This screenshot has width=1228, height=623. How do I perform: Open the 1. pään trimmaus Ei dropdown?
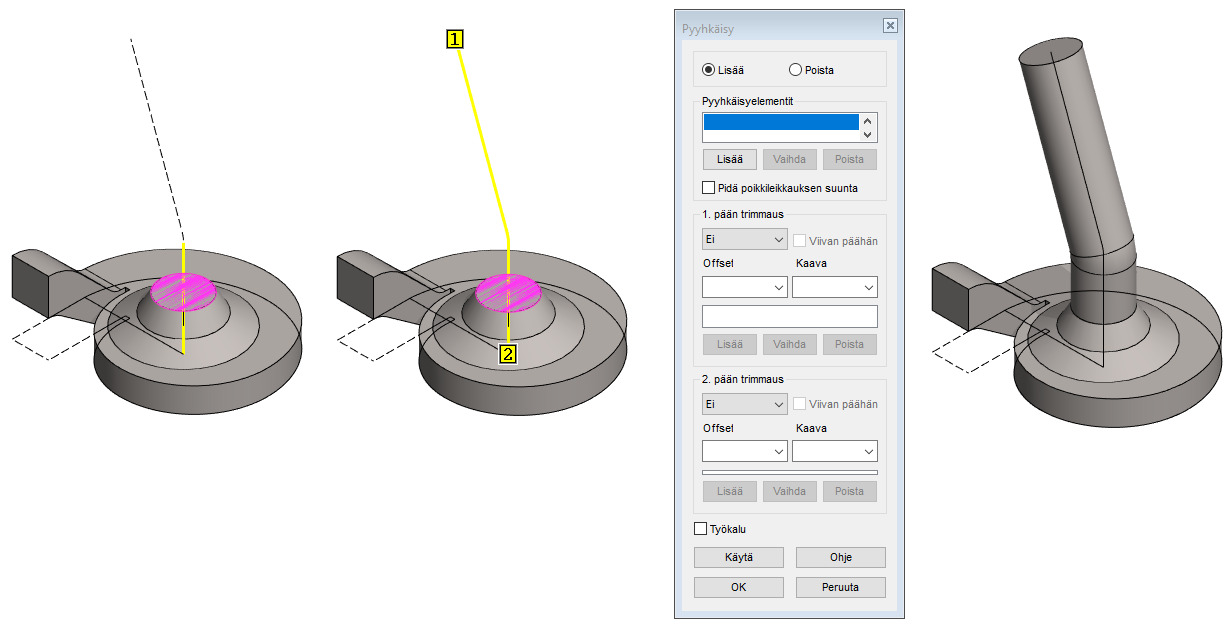click(x=745, y=240)
